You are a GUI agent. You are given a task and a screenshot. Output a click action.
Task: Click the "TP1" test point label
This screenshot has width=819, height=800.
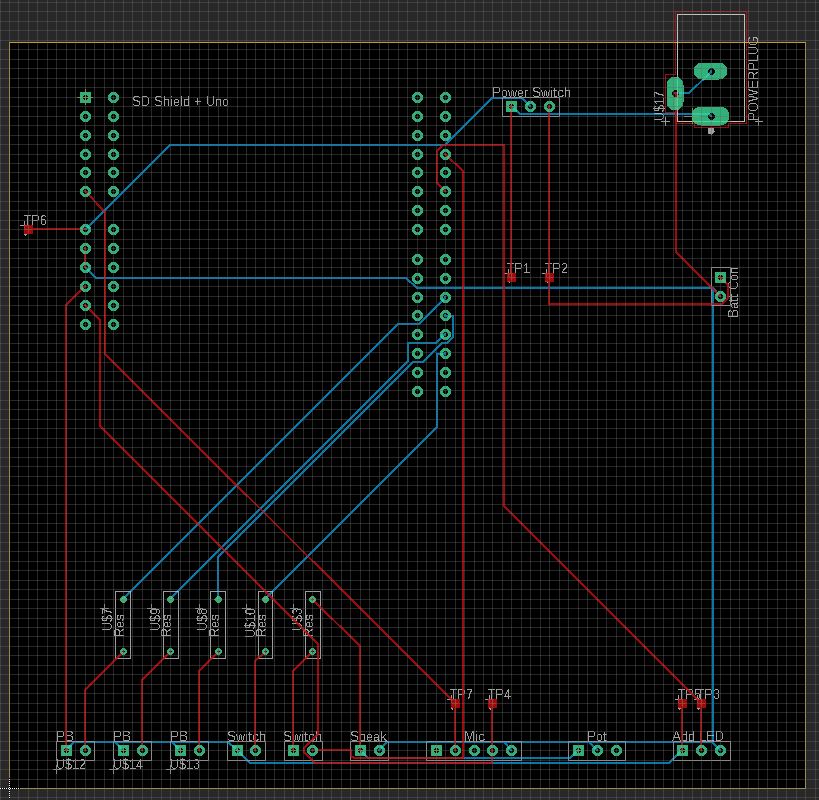point(519,268)
